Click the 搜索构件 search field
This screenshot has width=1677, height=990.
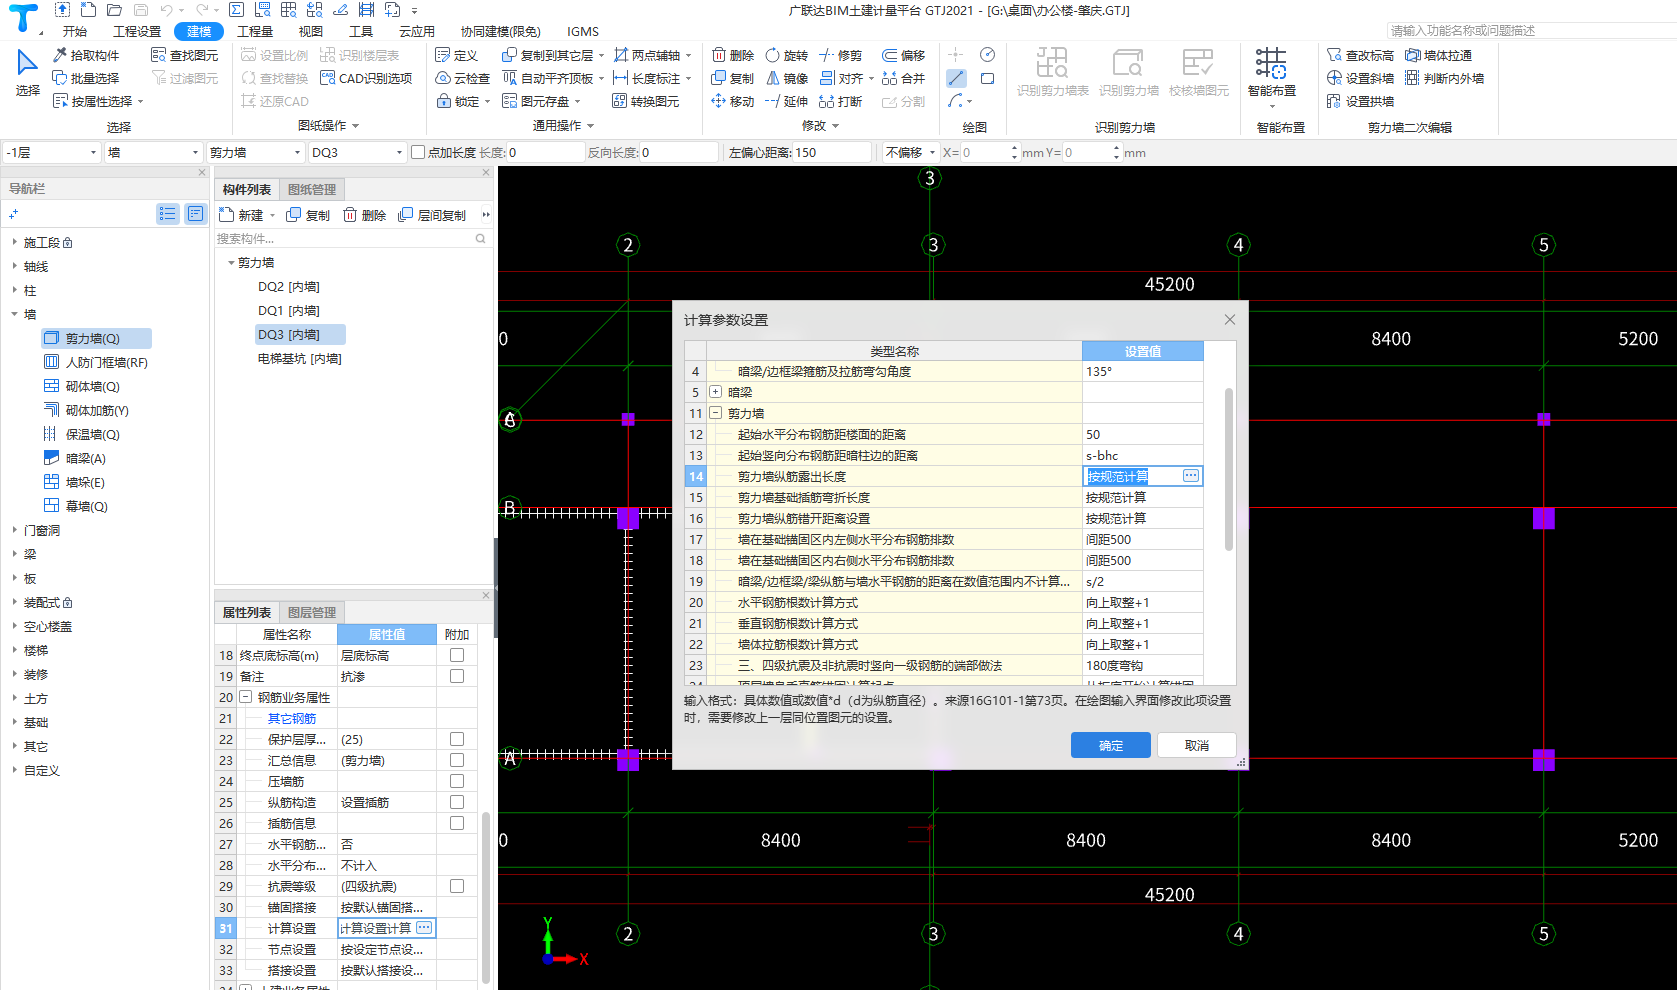pos(352,238)
